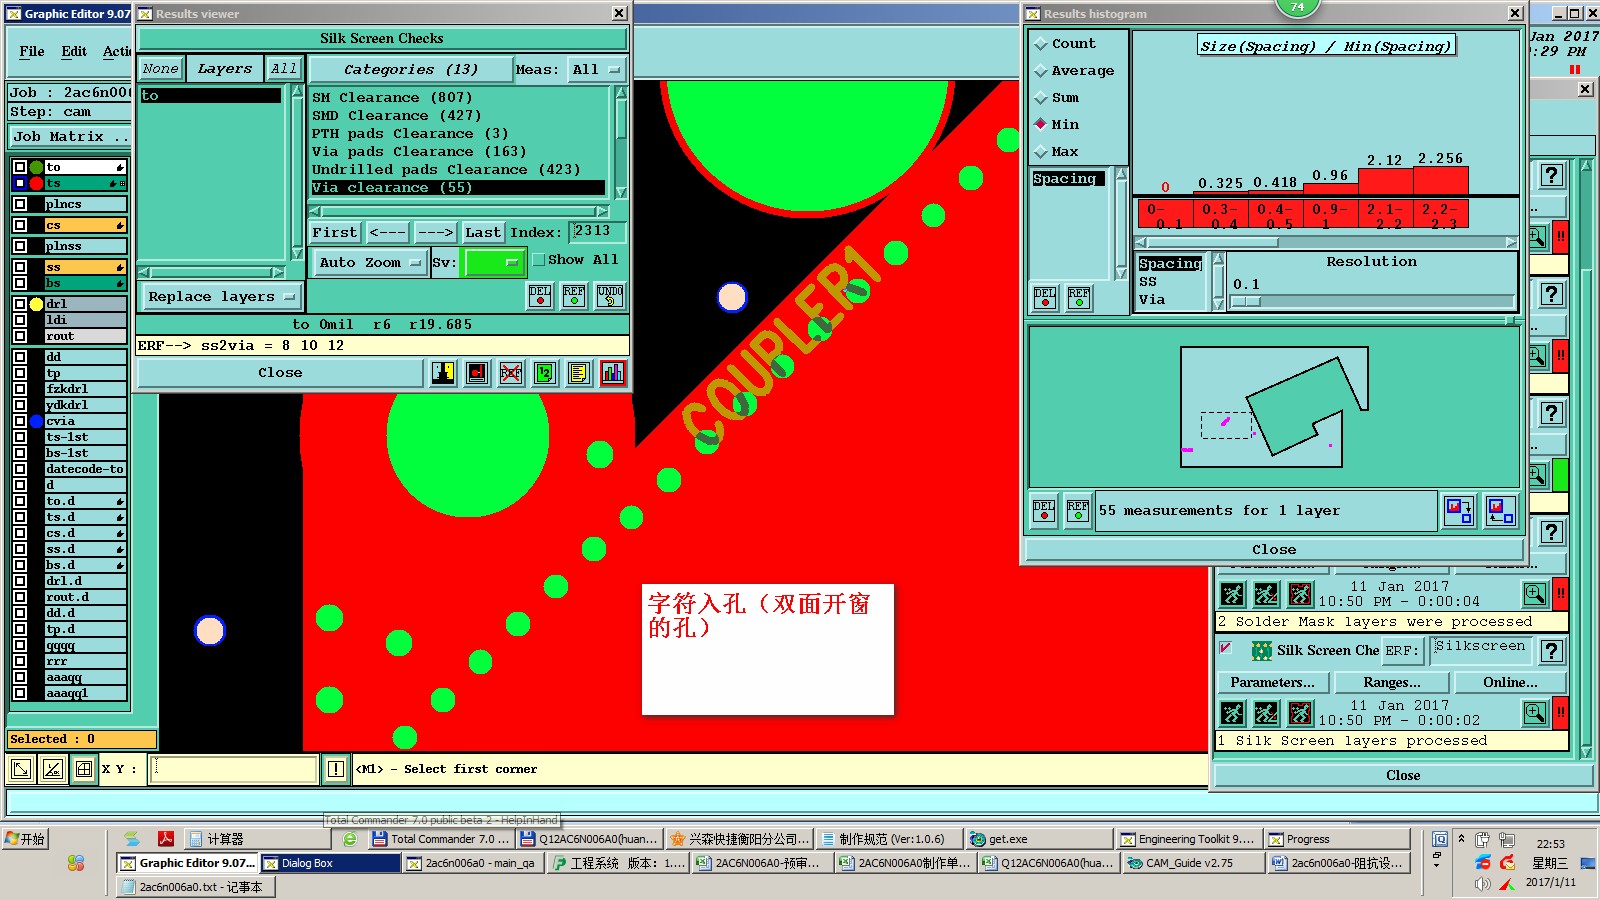Toggle checkbox for plncs layer
Viewport: 1600px width, 900px height.
(x=20, y=204)
